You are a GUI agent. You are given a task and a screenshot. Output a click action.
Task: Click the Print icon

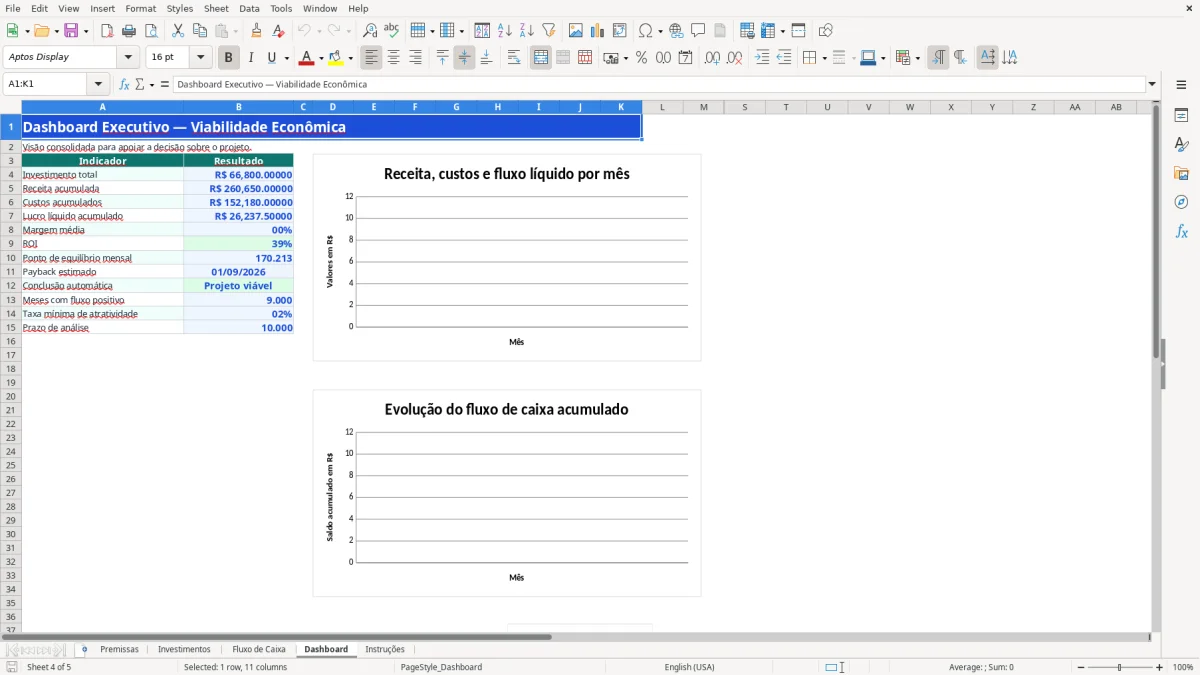[x=129, y=31]
